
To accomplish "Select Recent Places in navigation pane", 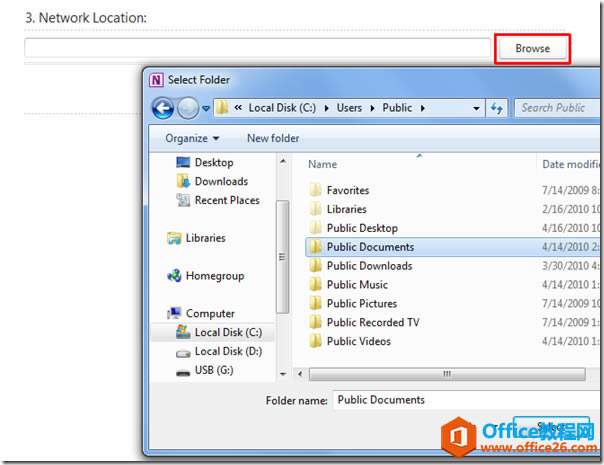I will [x=227, y=200].
